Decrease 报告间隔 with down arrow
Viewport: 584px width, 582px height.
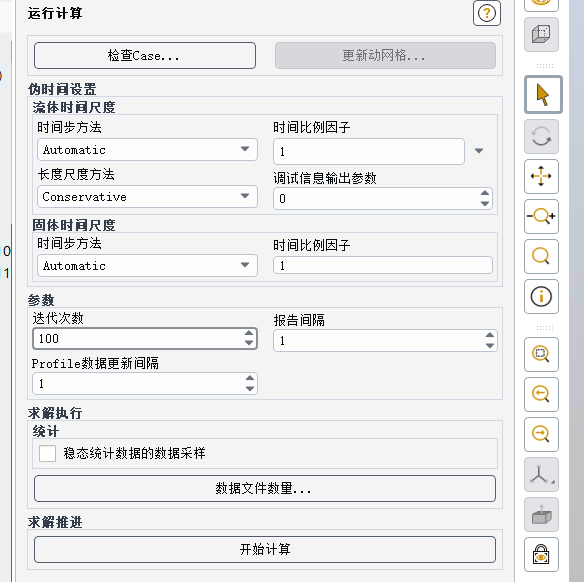490,346
